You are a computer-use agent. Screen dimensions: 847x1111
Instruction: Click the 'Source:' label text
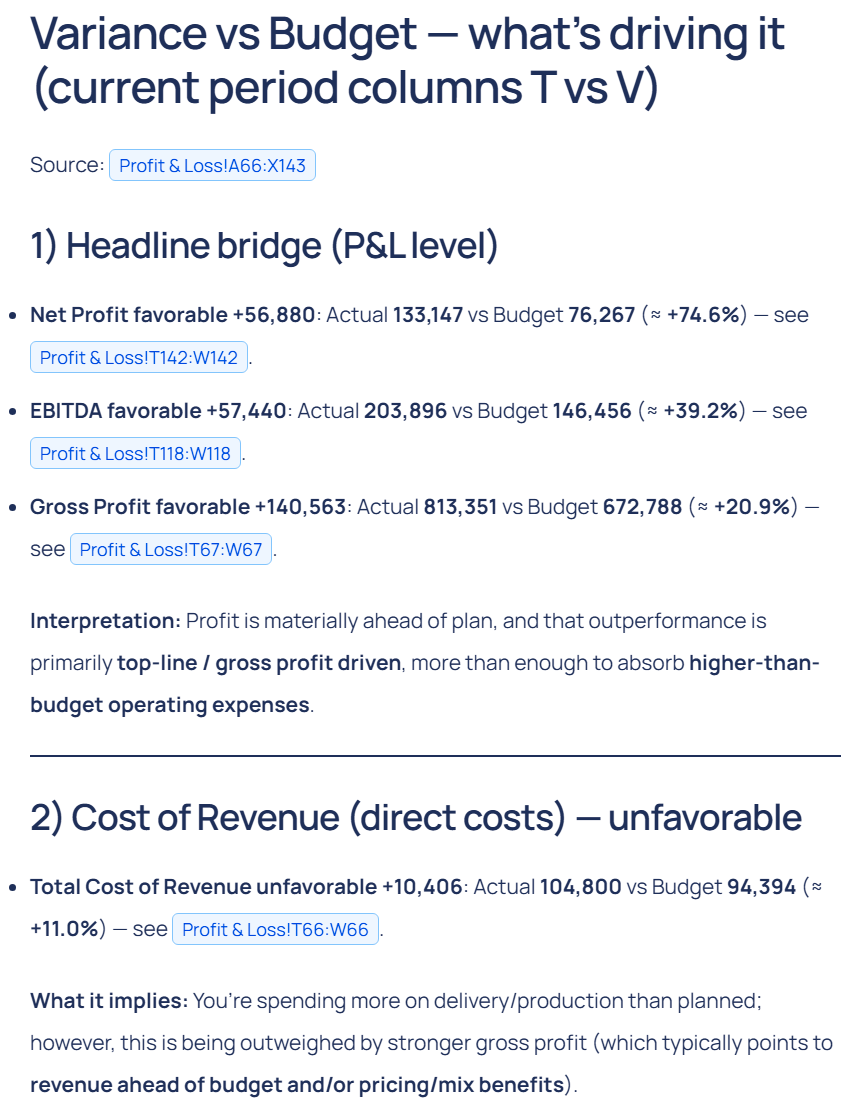[67, 165]
